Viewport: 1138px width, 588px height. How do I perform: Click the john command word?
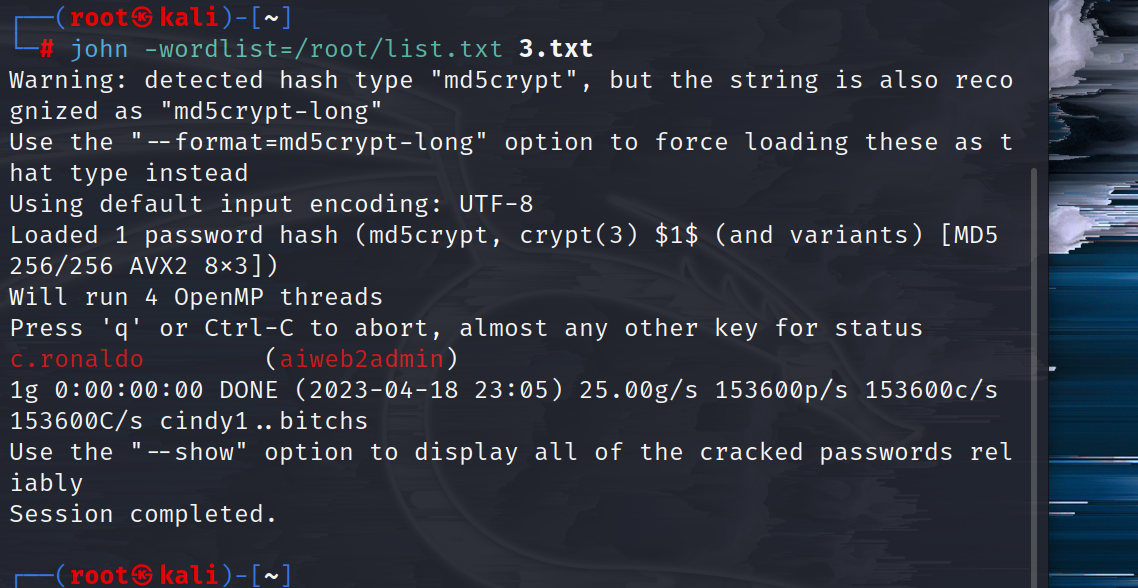click(x=99, y=49)
